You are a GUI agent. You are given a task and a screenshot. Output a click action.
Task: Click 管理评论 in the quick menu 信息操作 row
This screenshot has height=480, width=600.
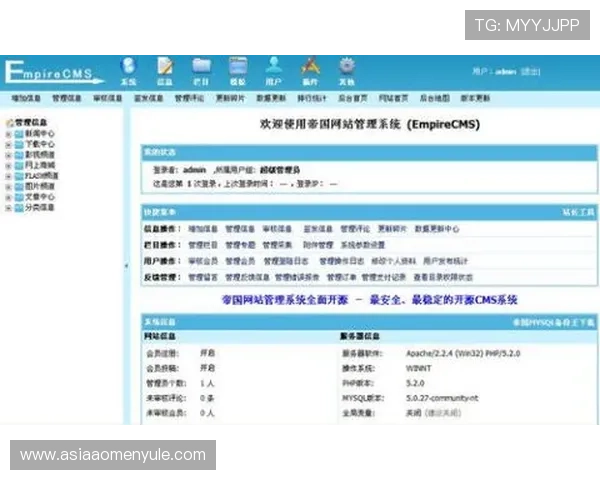pos(355,229)
